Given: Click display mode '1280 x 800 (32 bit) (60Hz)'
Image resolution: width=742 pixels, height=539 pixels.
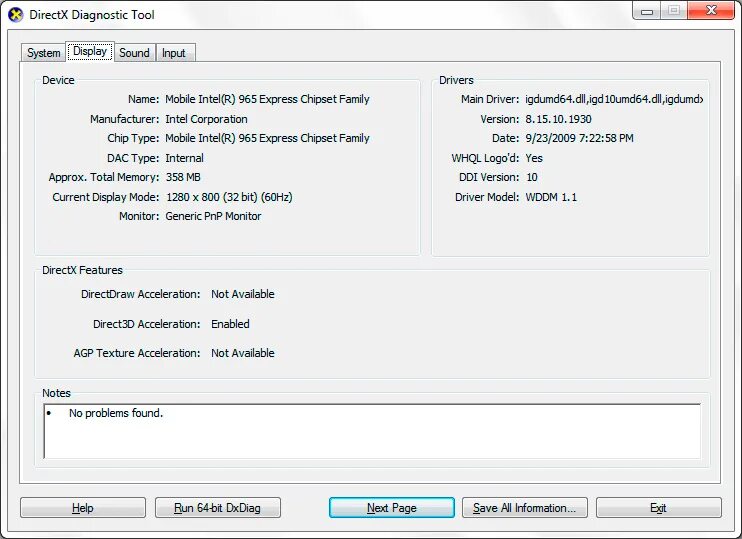Looking at the screenshot, I should [230, 197].
